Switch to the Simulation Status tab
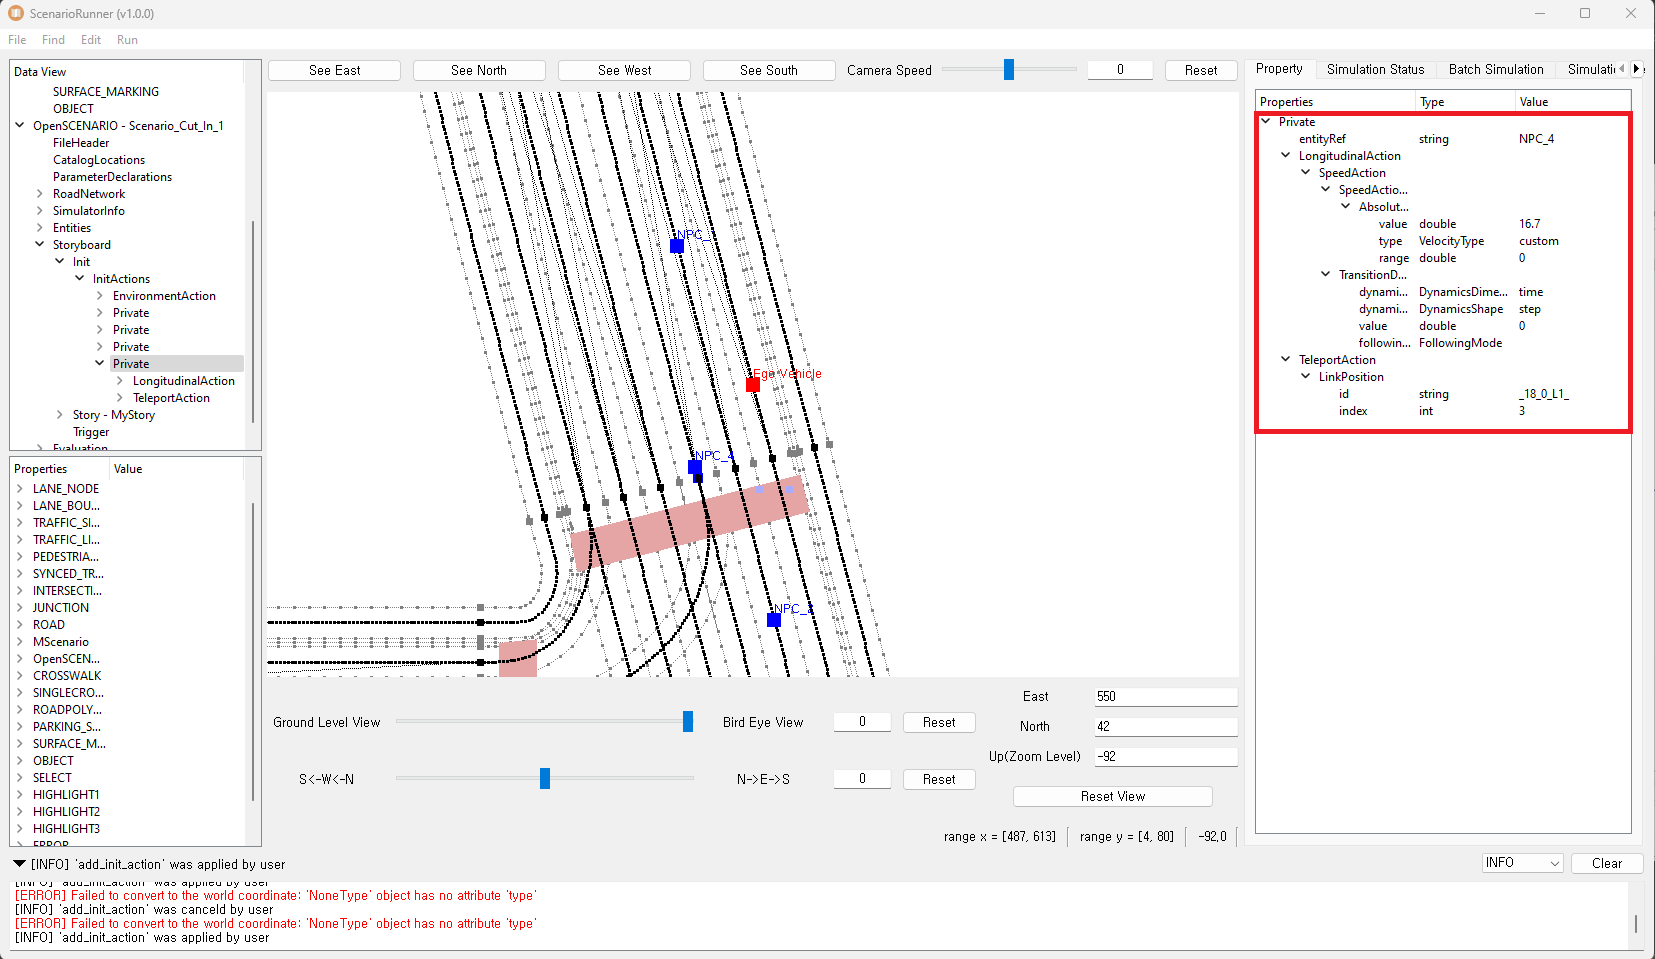Image resolution: width=1655 pixels, height=959 pixels. (x=1375, y=69)
